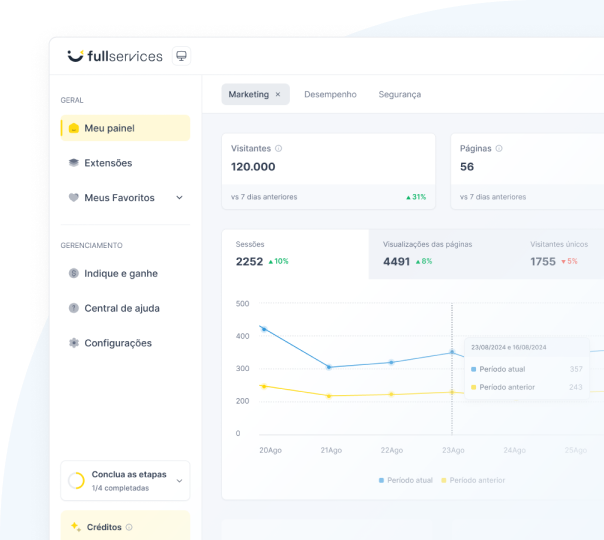Expand the Meus Favoritos chevron

tap(179, 198)
